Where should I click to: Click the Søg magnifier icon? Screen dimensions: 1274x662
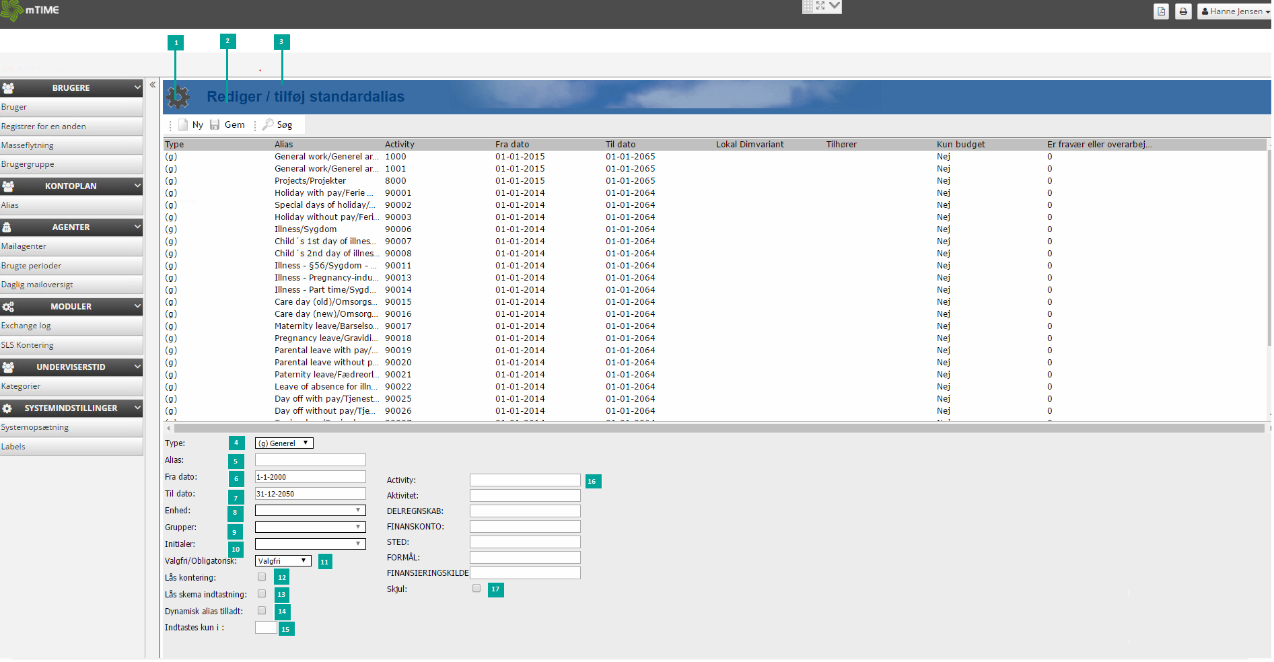[268, 126]
